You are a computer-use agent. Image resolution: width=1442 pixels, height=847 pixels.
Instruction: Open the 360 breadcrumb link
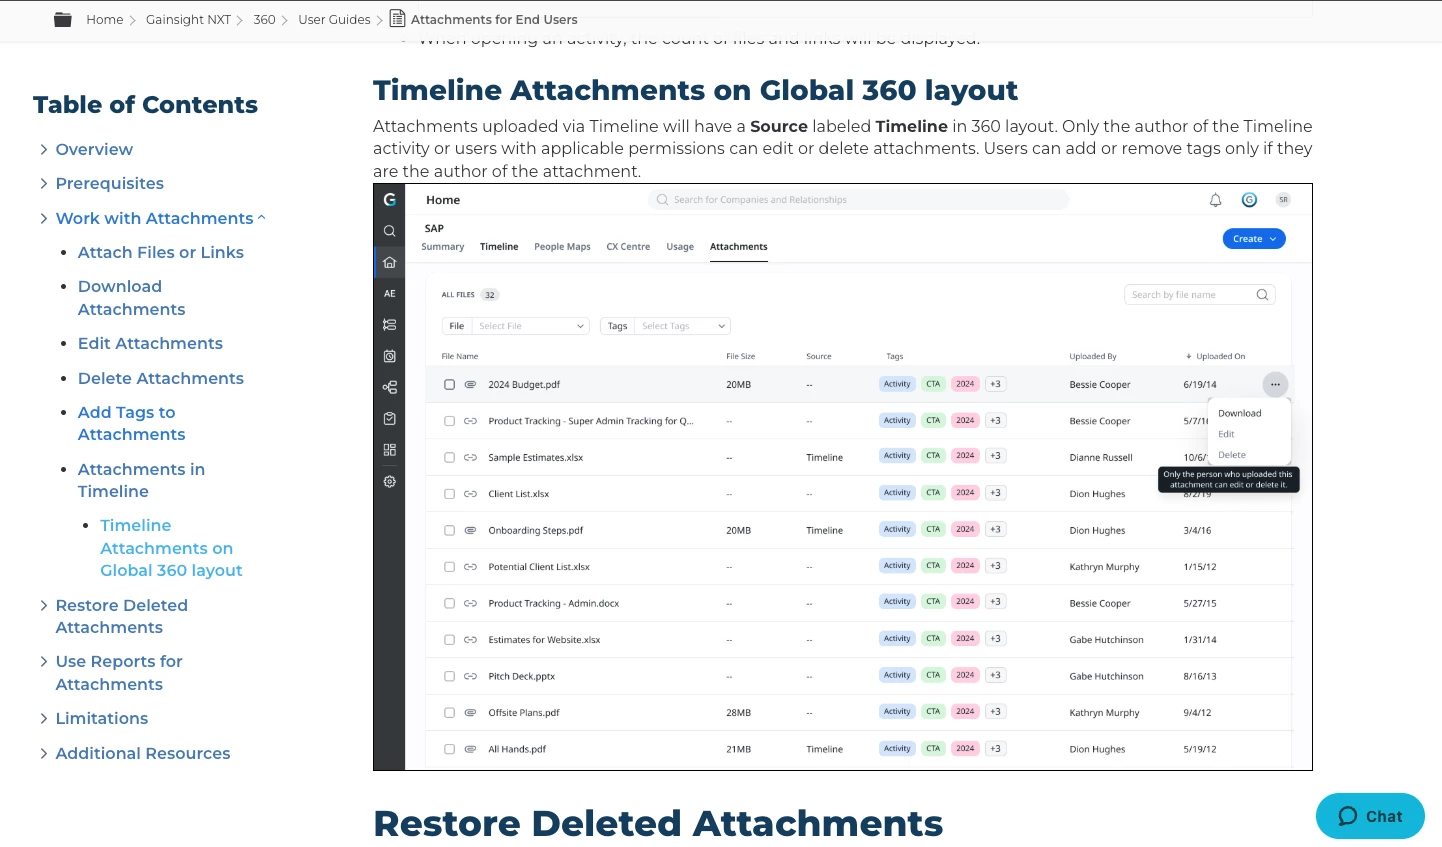click(264, 19)
